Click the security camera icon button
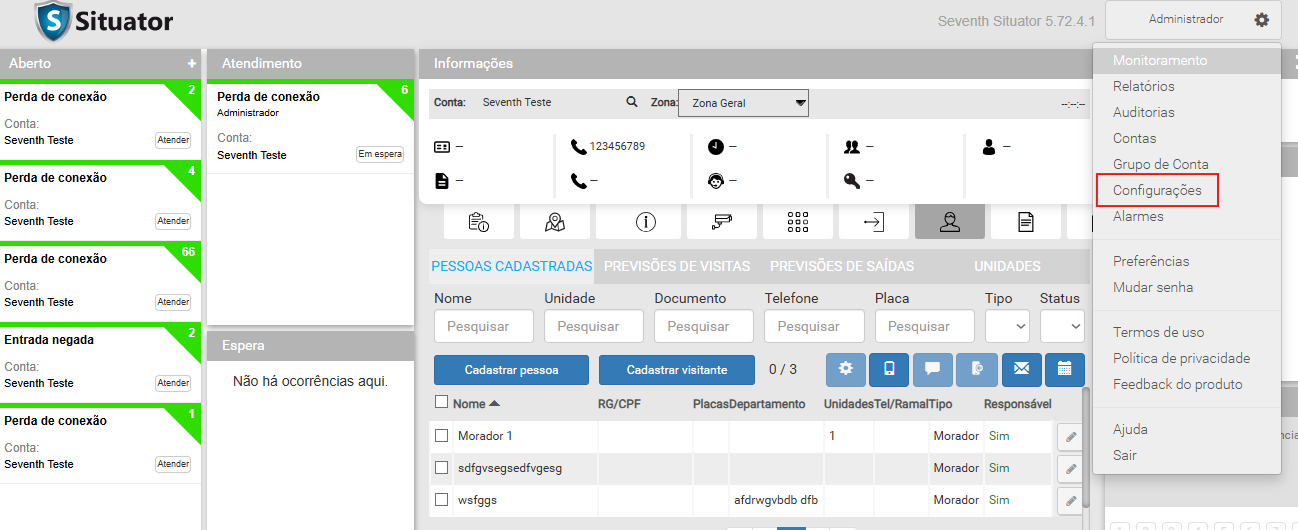Viewport: 1298px width, 530px height. [722, 222]
